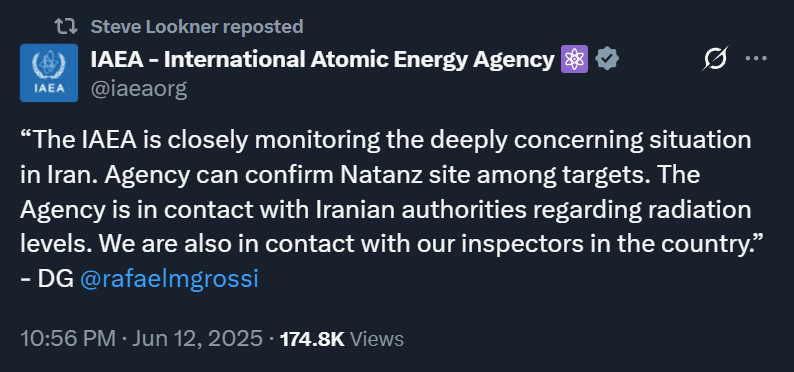
Task: Click the repost arrows icon above the tweet
Action: pyautogui.click(x=66, y=27)
